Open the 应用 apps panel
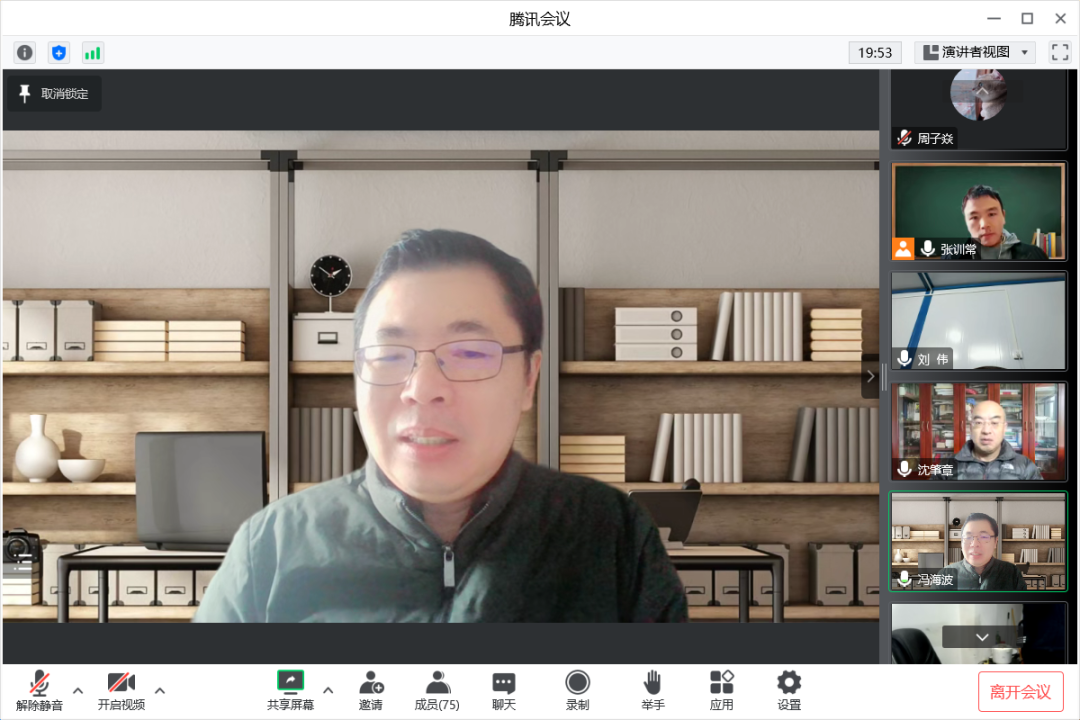 (x=721, y=691)
